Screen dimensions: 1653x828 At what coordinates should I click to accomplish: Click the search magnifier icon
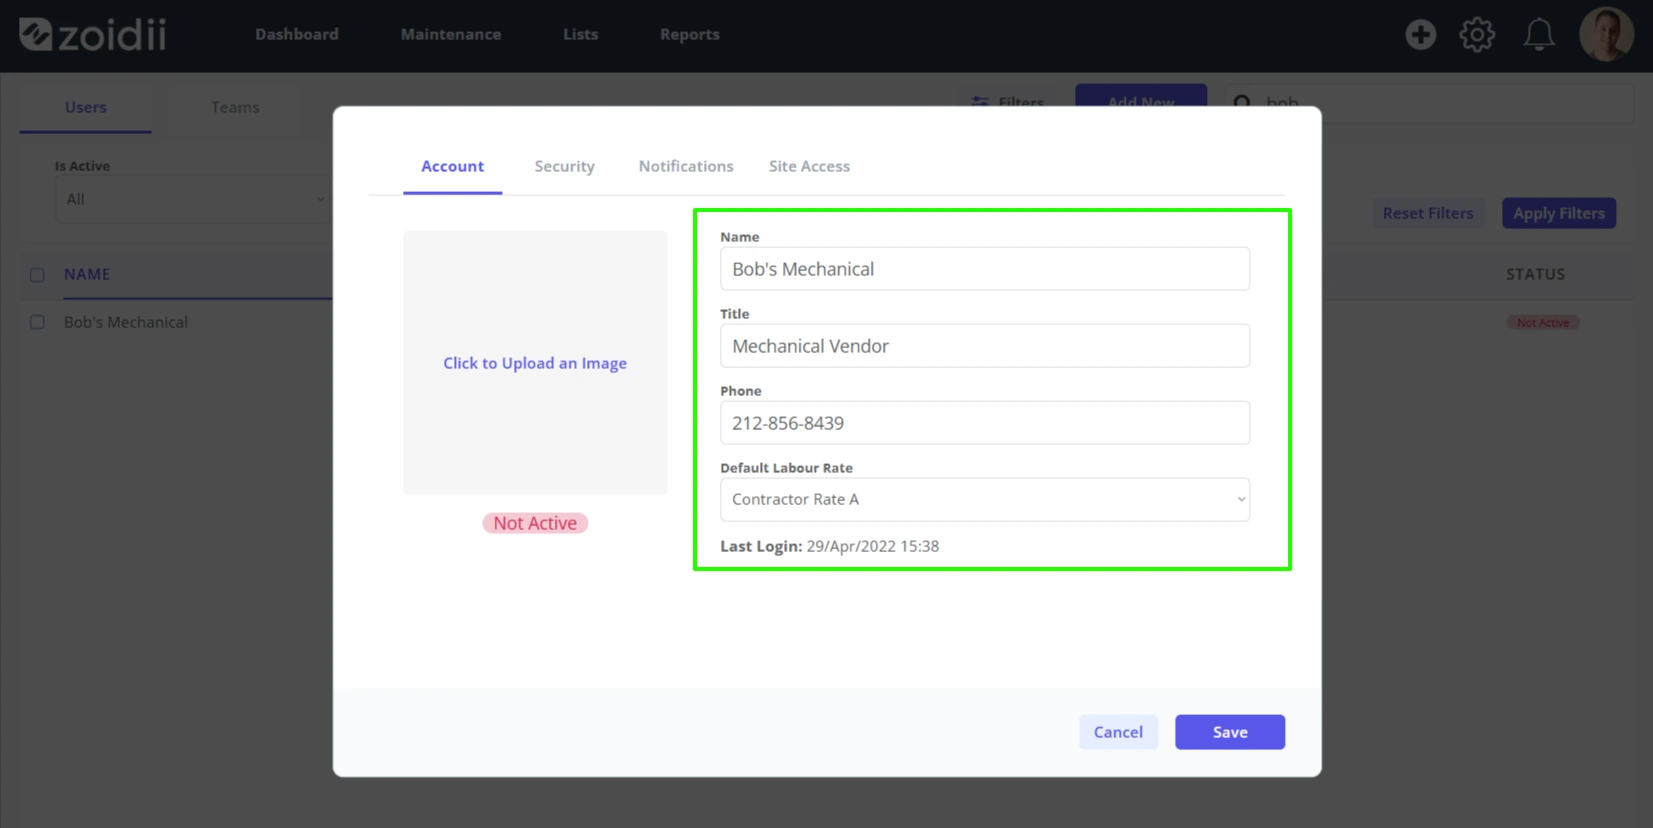point(1242,102)
